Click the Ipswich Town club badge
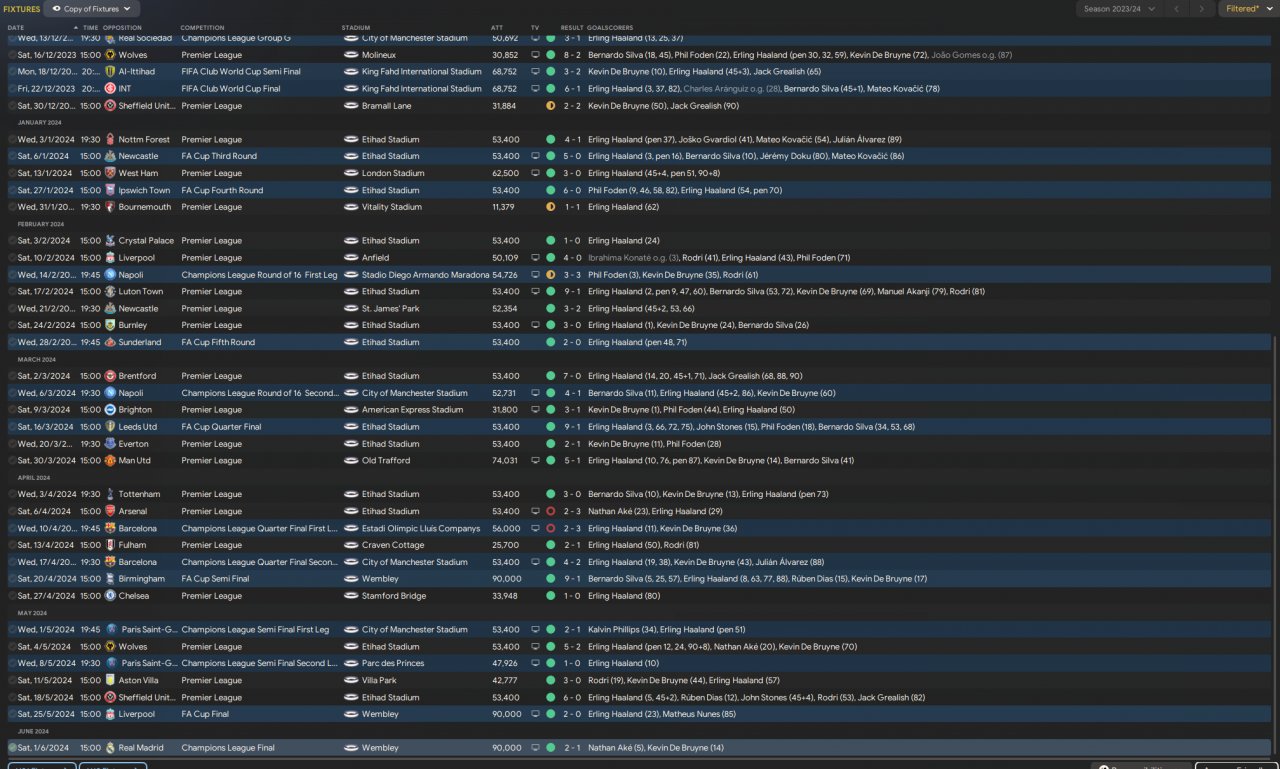The height and width of the screenshot is (769, 1280). [x=110, y=190]
